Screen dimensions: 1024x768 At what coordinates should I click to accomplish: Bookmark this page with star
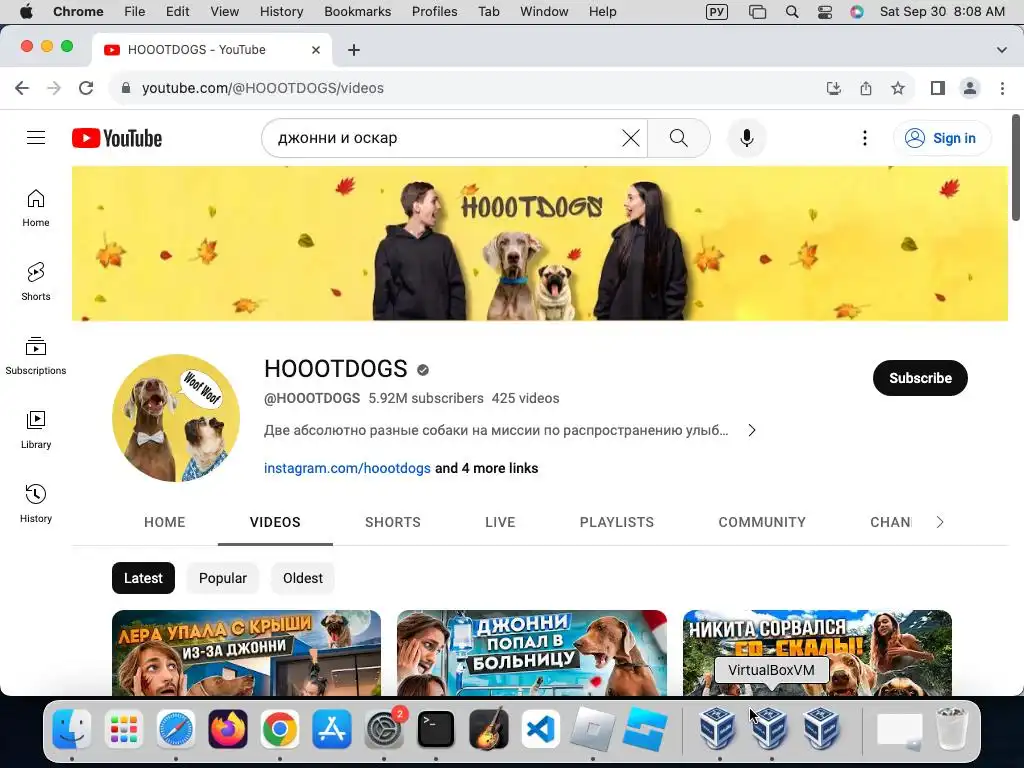[898, 88]
